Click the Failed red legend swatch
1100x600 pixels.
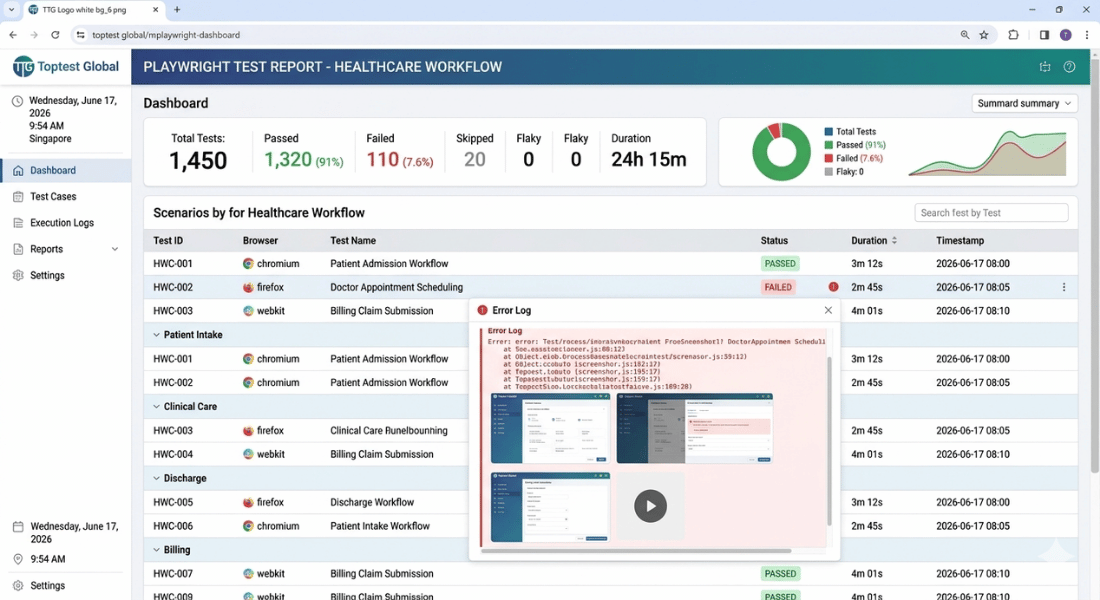point(829,159)
